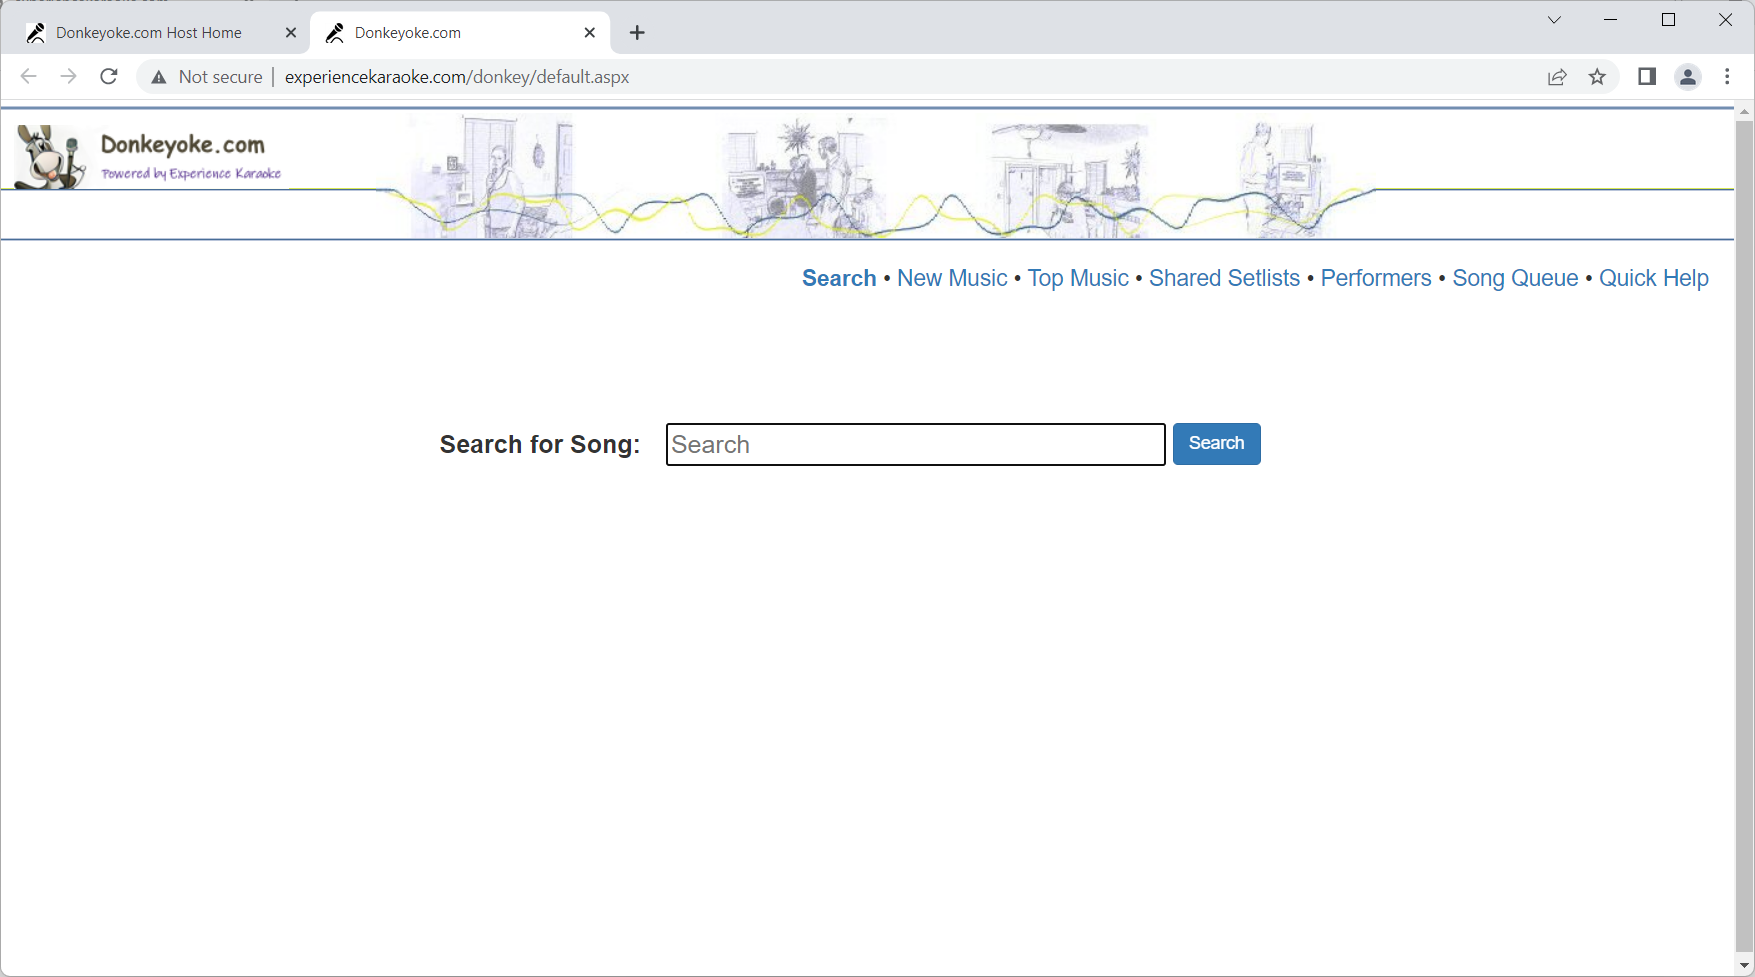Switch to Donkeyoke.com Host Home tab
The height and width of the screenshot is (977, 1755).
149,33
